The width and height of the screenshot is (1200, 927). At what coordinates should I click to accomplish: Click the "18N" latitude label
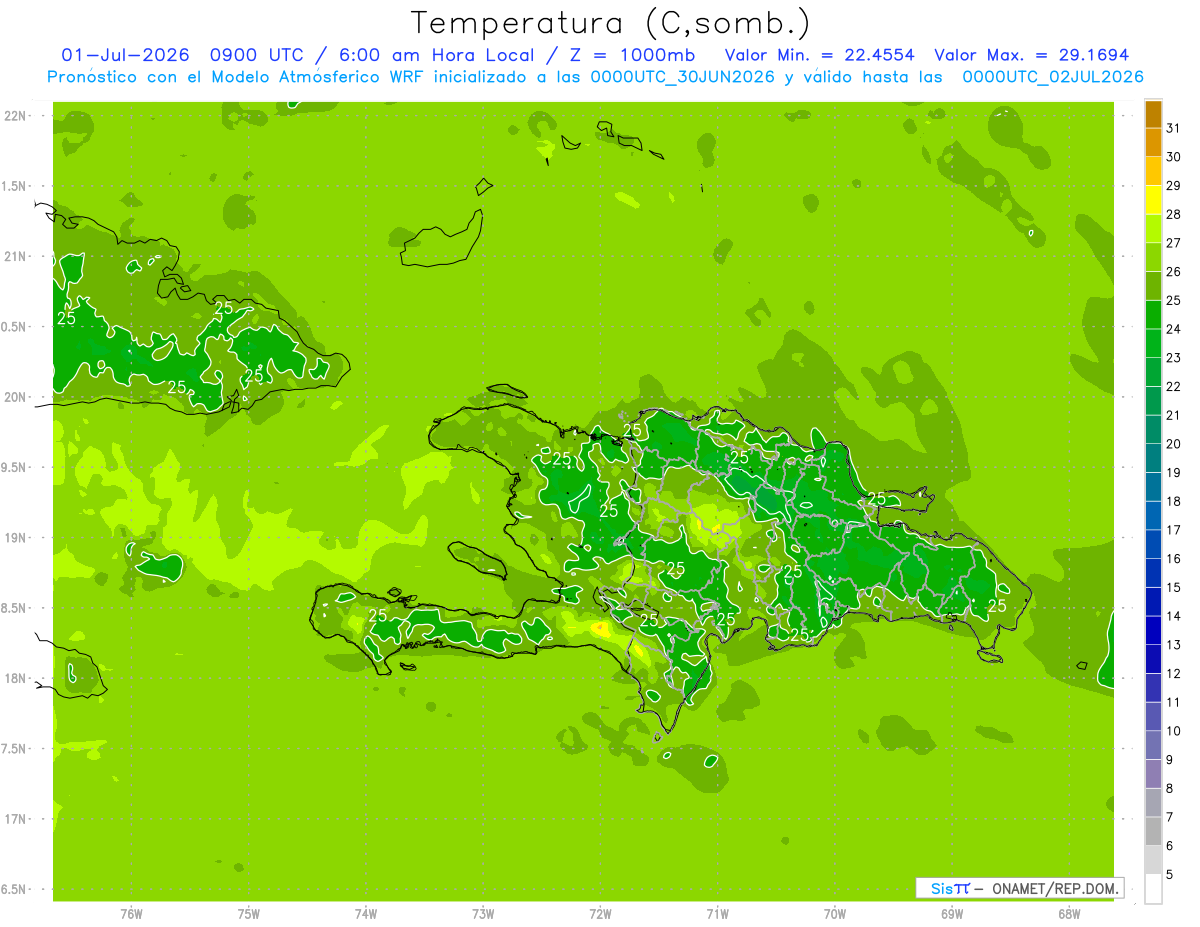[16, 679]
